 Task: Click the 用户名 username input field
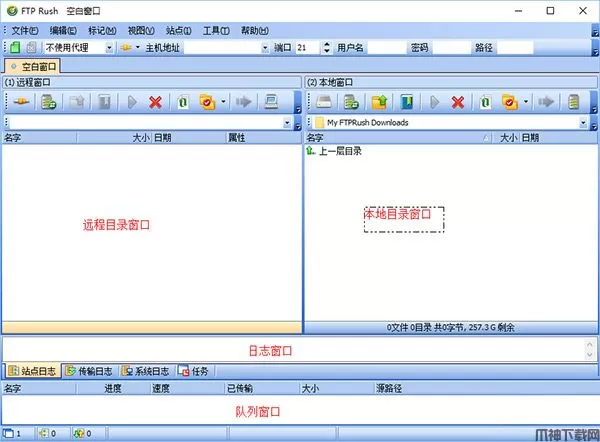[386, 48]
